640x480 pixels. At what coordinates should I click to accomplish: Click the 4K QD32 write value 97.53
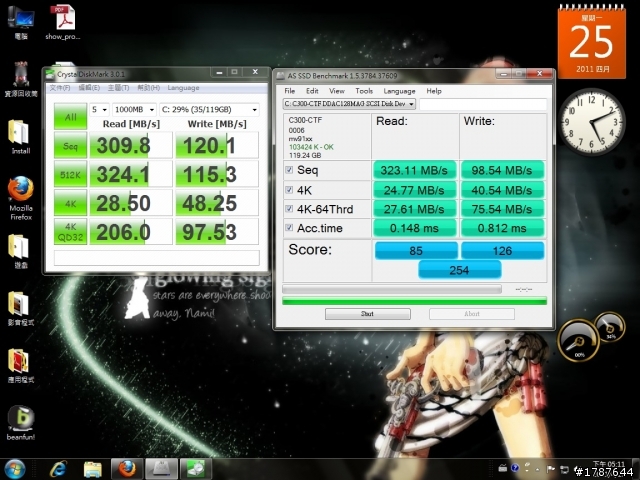(217, 232)
